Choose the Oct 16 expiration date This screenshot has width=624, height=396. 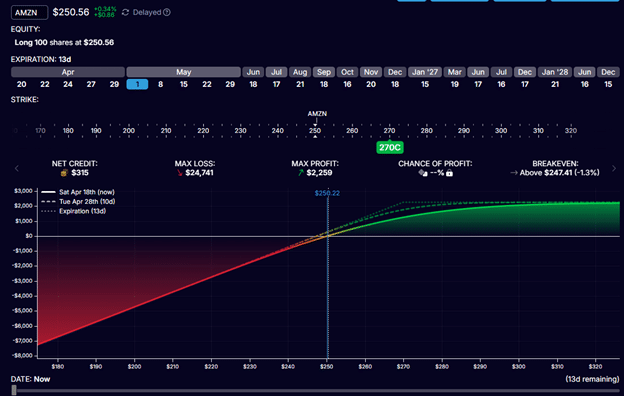click(x=347, y=84)
